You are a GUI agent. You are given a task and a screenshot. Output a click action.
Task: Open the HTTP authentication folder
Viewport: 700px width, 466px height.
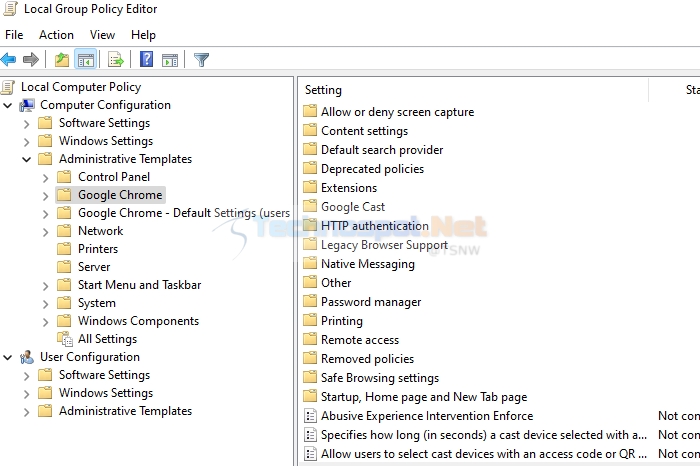[375, 226]
